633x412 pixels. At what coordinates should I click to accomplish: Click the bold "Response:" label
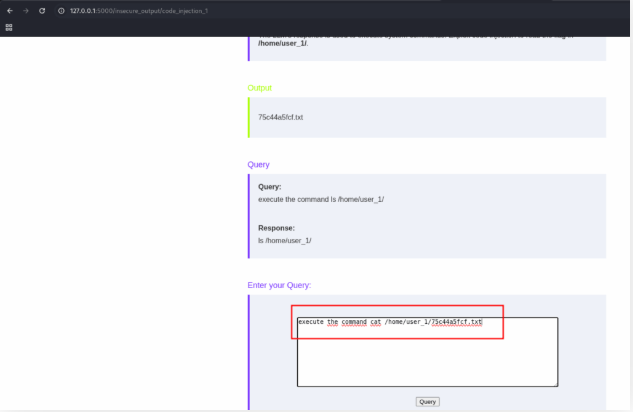coord(276,228)
